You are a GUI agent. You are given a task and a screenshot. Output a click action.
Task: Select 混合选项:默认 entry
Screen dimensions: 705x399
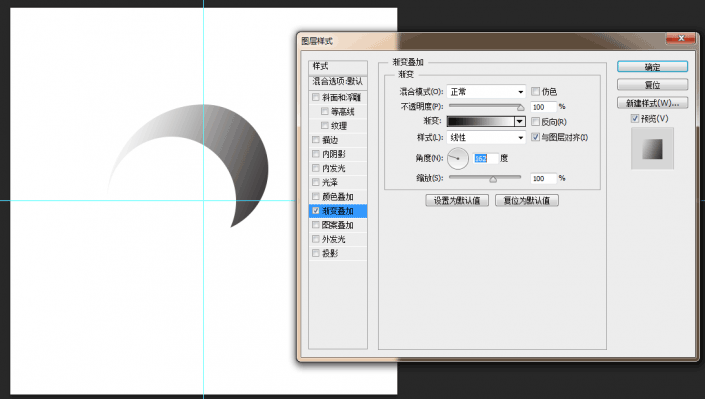pos(338,81)
